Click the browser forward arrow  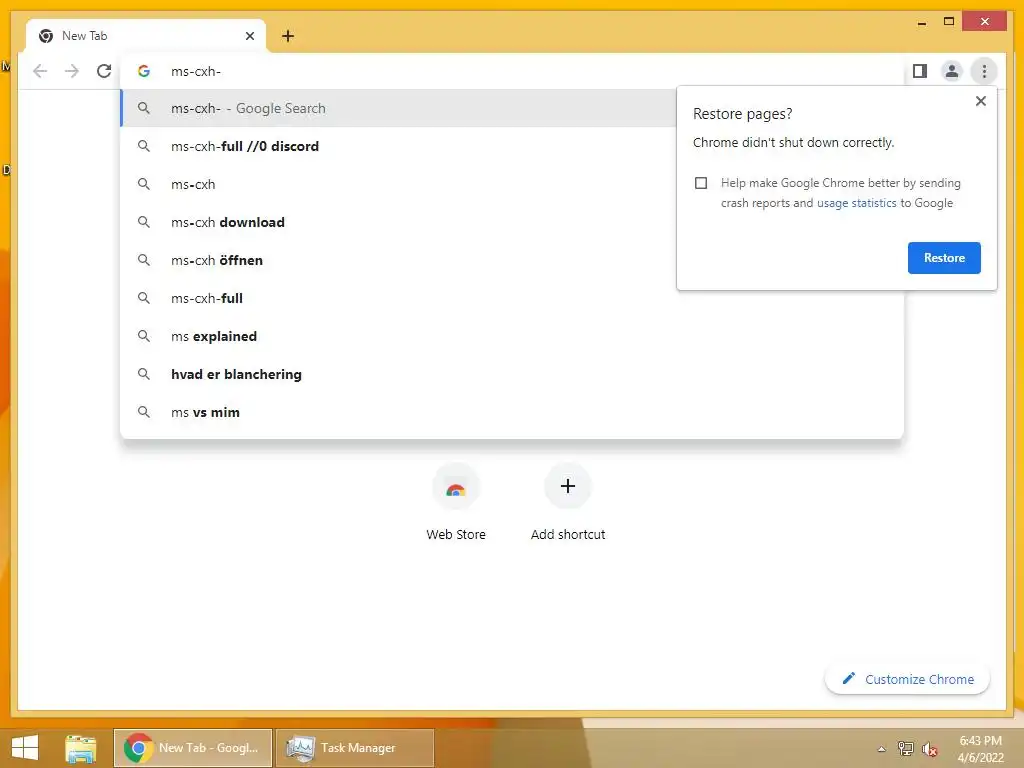click(x=72, y=71)
